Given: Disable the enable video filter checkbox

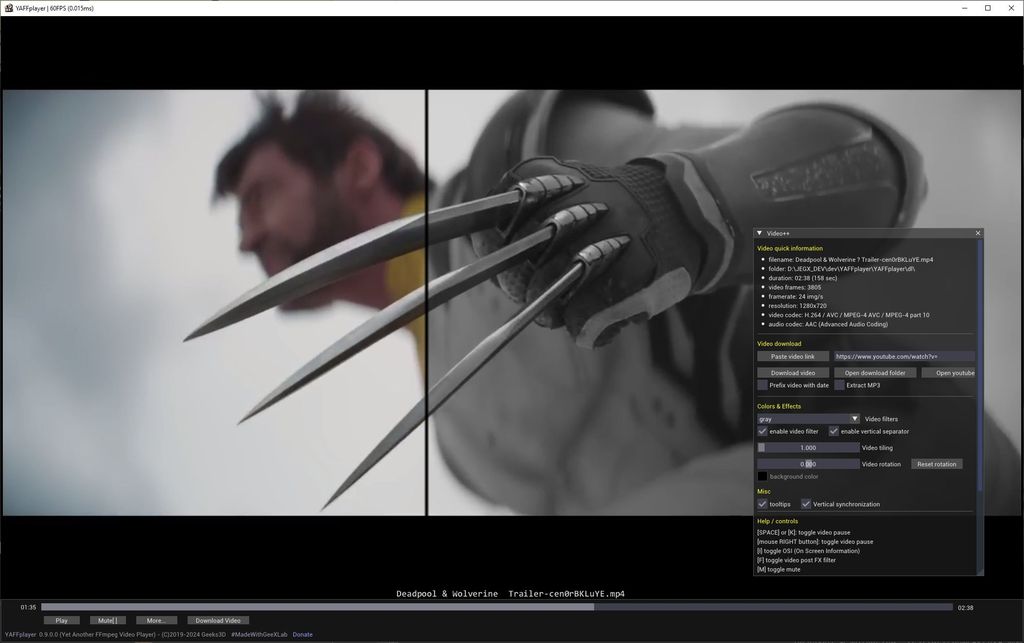Looking at the screenshot, I should (x=762, y=431).
